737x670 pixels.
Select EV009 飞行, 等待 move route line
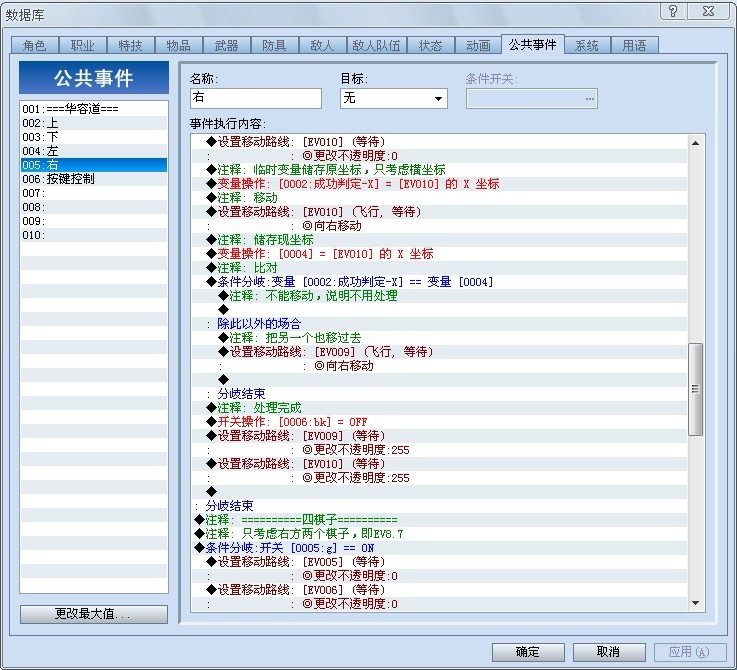tap(439, 352)
